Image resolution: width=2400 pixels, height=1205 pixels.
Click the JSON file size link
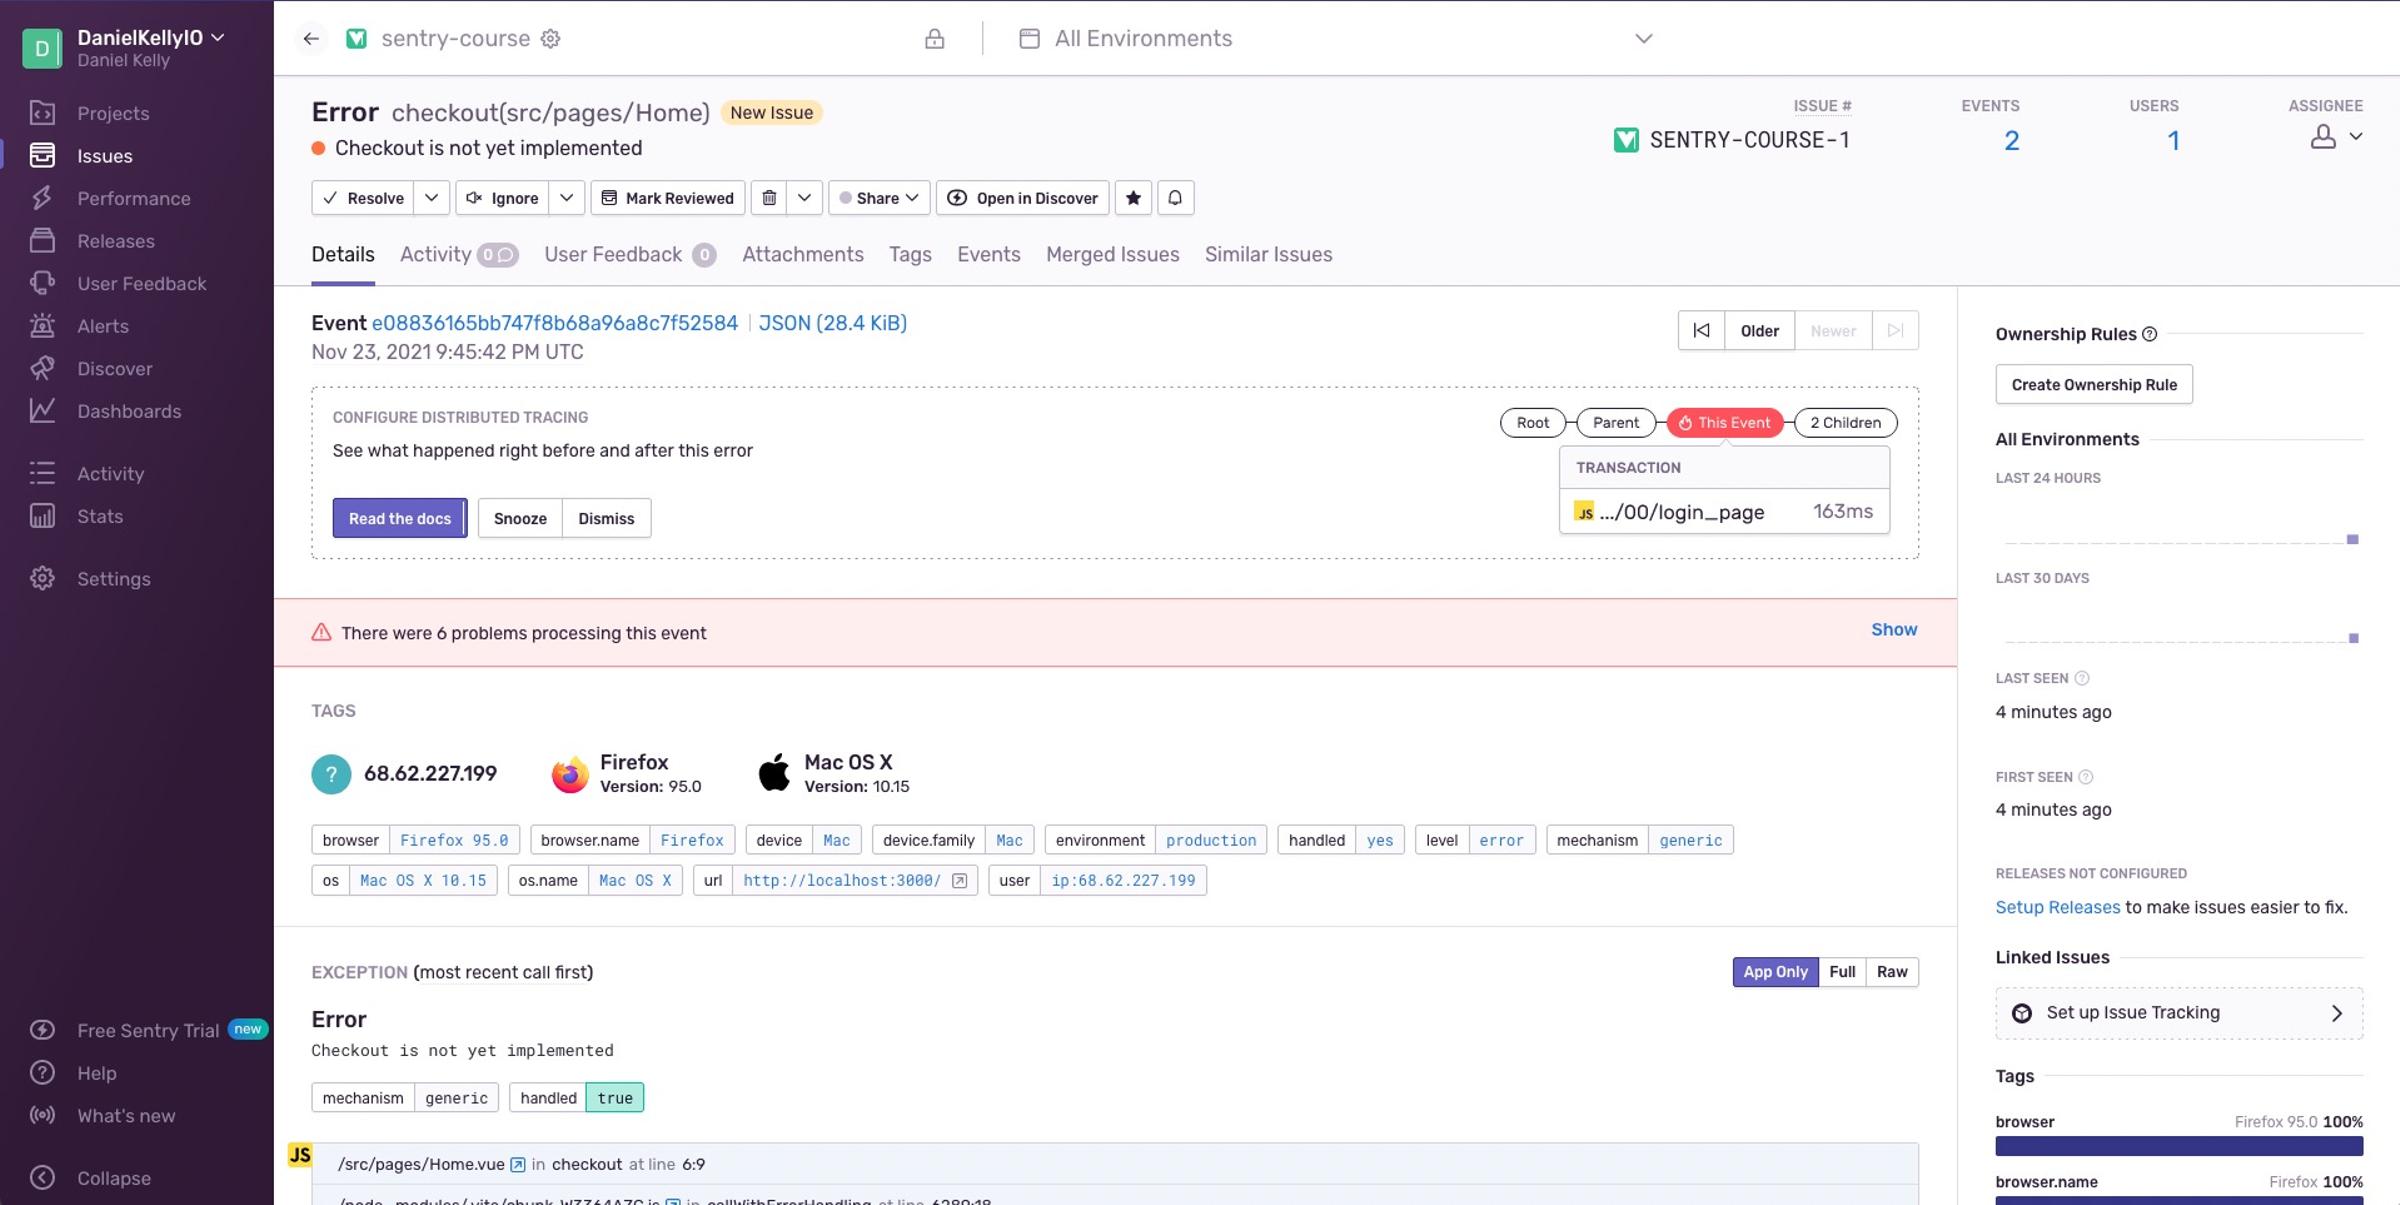pos(831,324)
